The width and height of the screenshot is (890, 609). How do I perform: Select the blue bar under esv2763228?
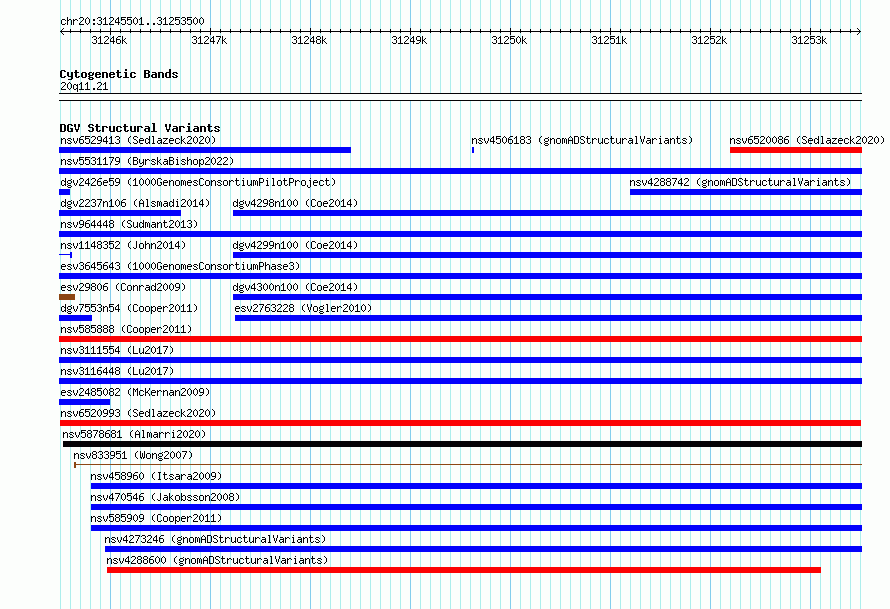(548, 318)
